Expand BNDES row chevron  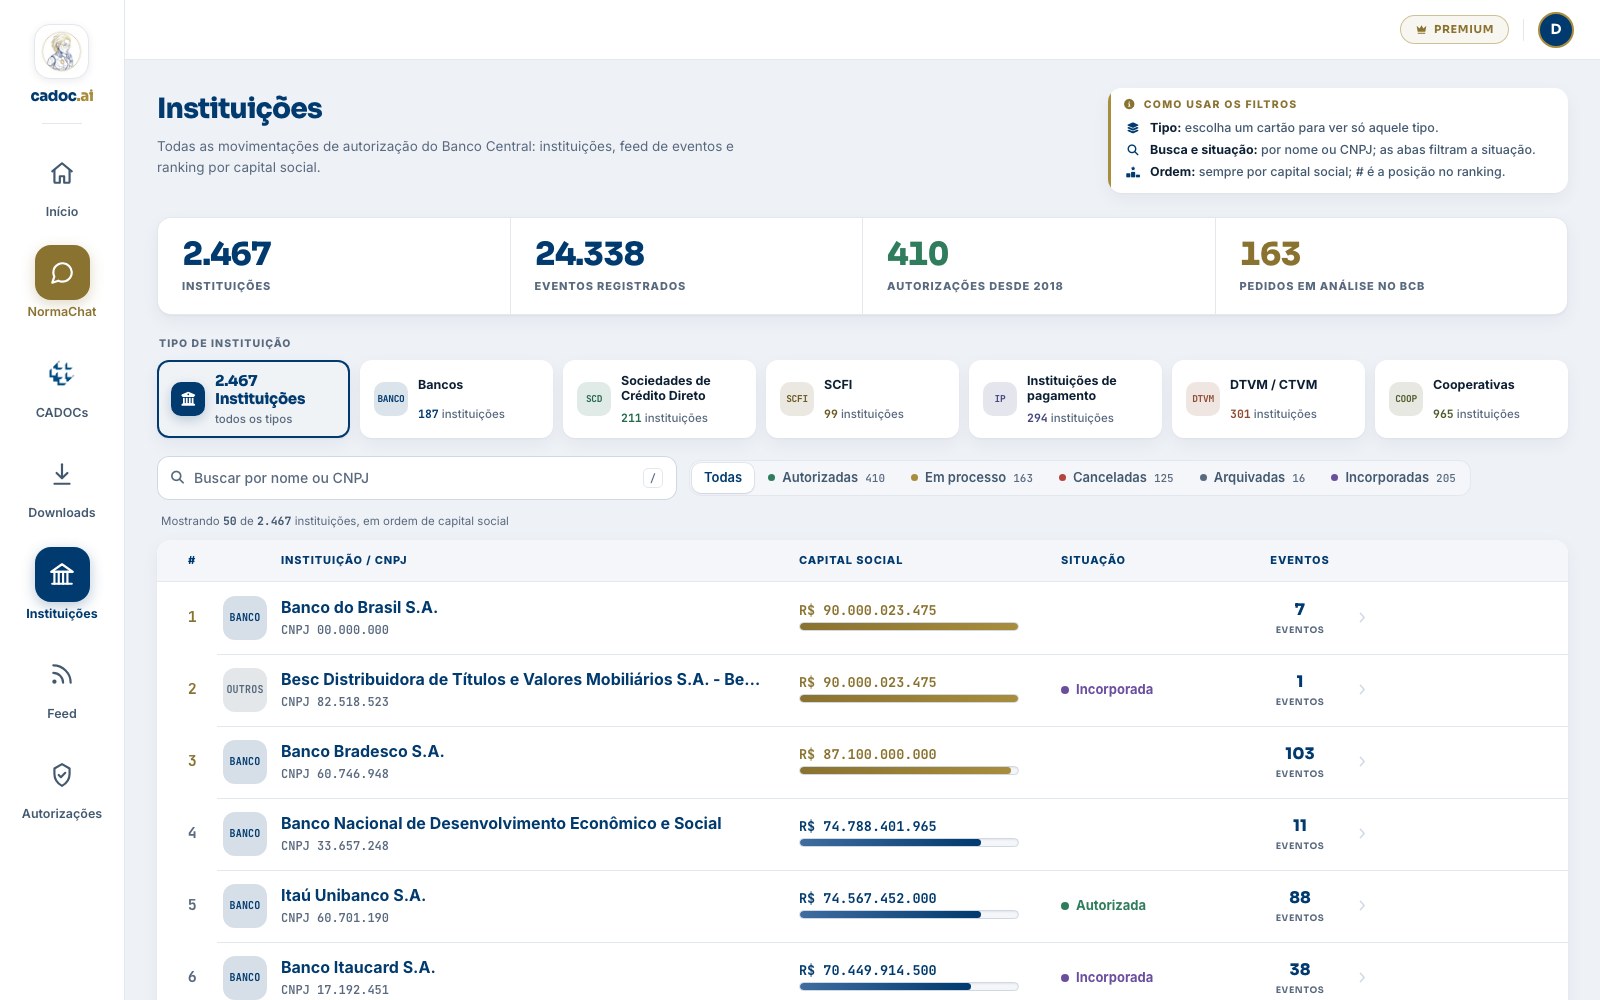(1362, 834)
